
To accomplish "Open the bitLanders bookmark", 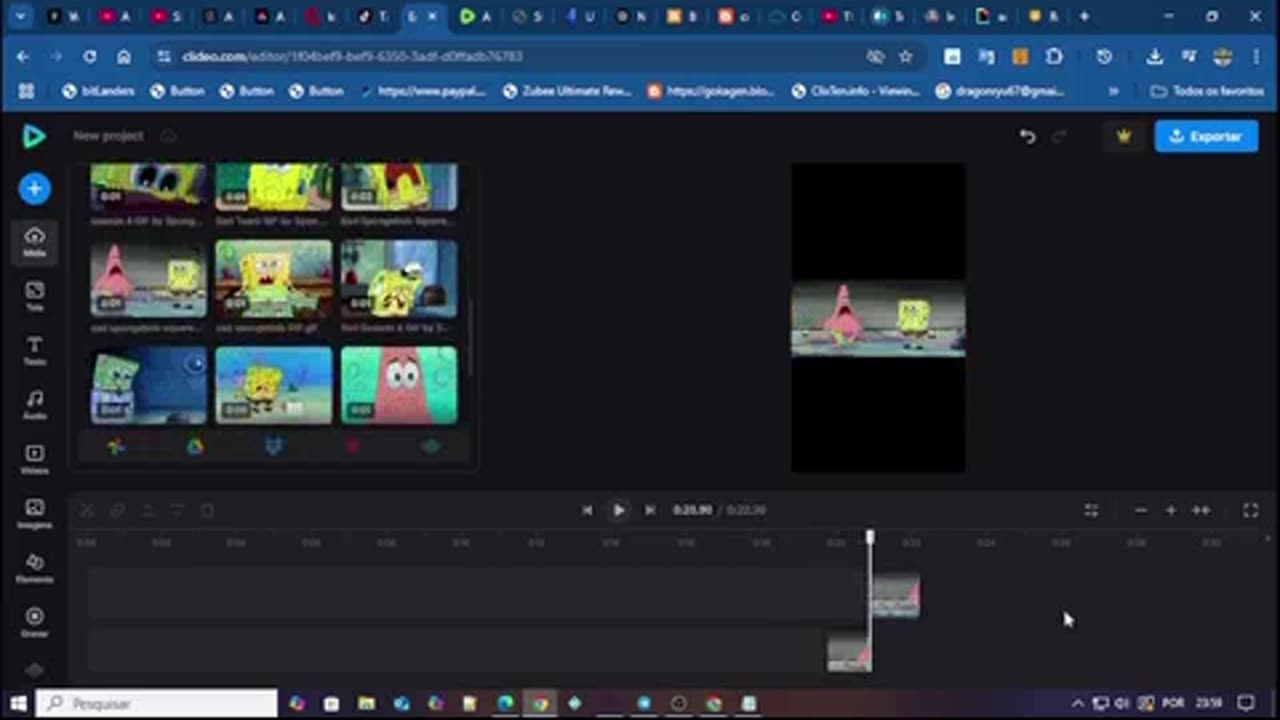I will [x=98, y=91].
